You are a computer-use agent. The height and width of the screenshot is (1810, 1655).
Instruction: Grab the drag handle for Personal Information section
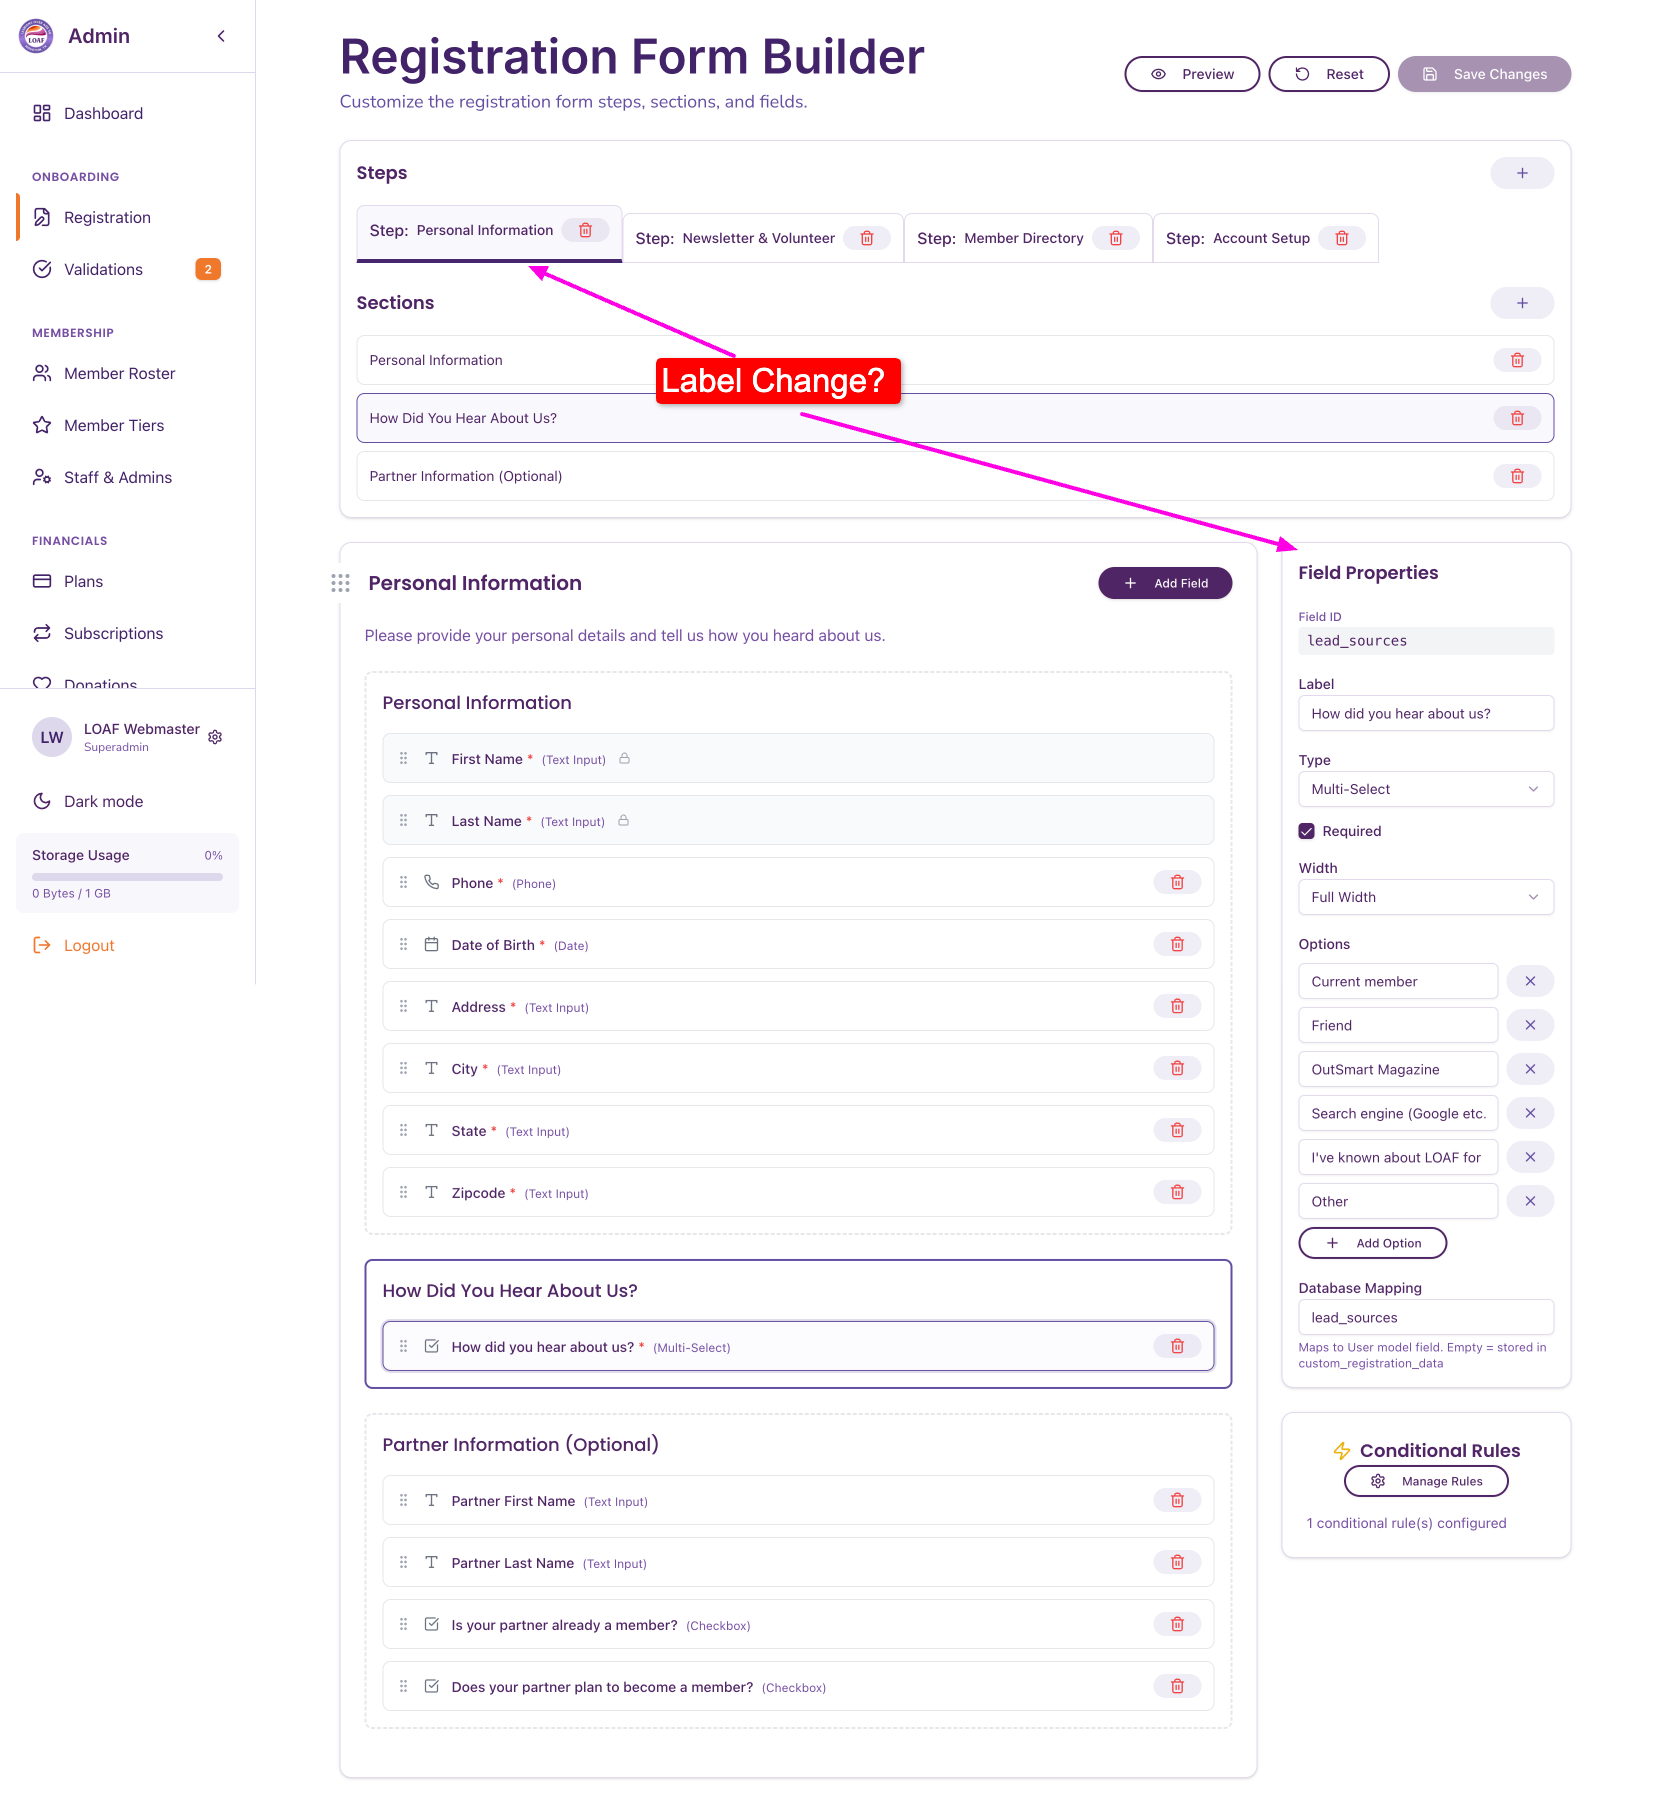pos(340,583)
